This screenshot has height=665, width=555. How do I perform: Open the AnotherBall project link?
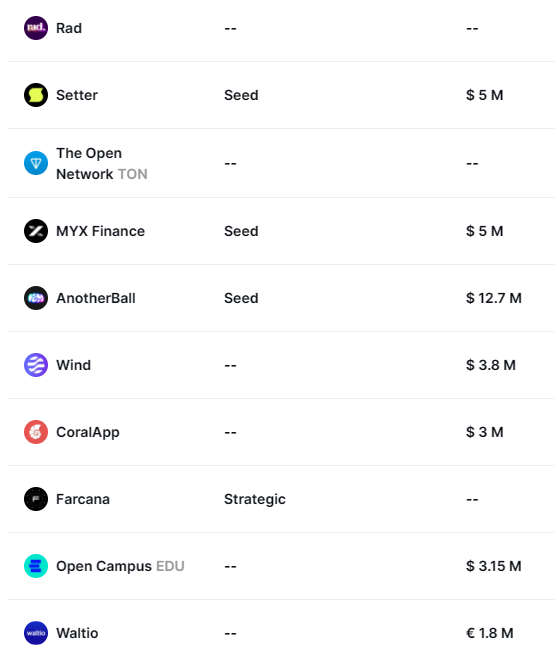(x=96, y=298)
